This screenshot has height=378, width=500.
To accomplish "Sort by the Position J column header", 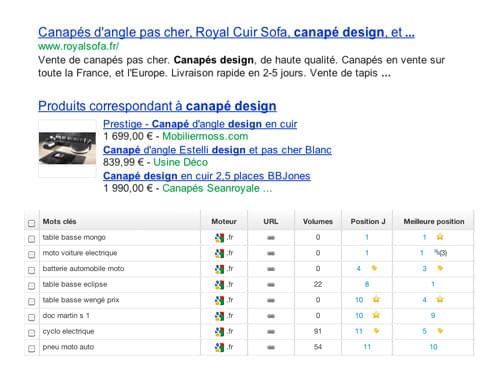I will click(368, 221).
